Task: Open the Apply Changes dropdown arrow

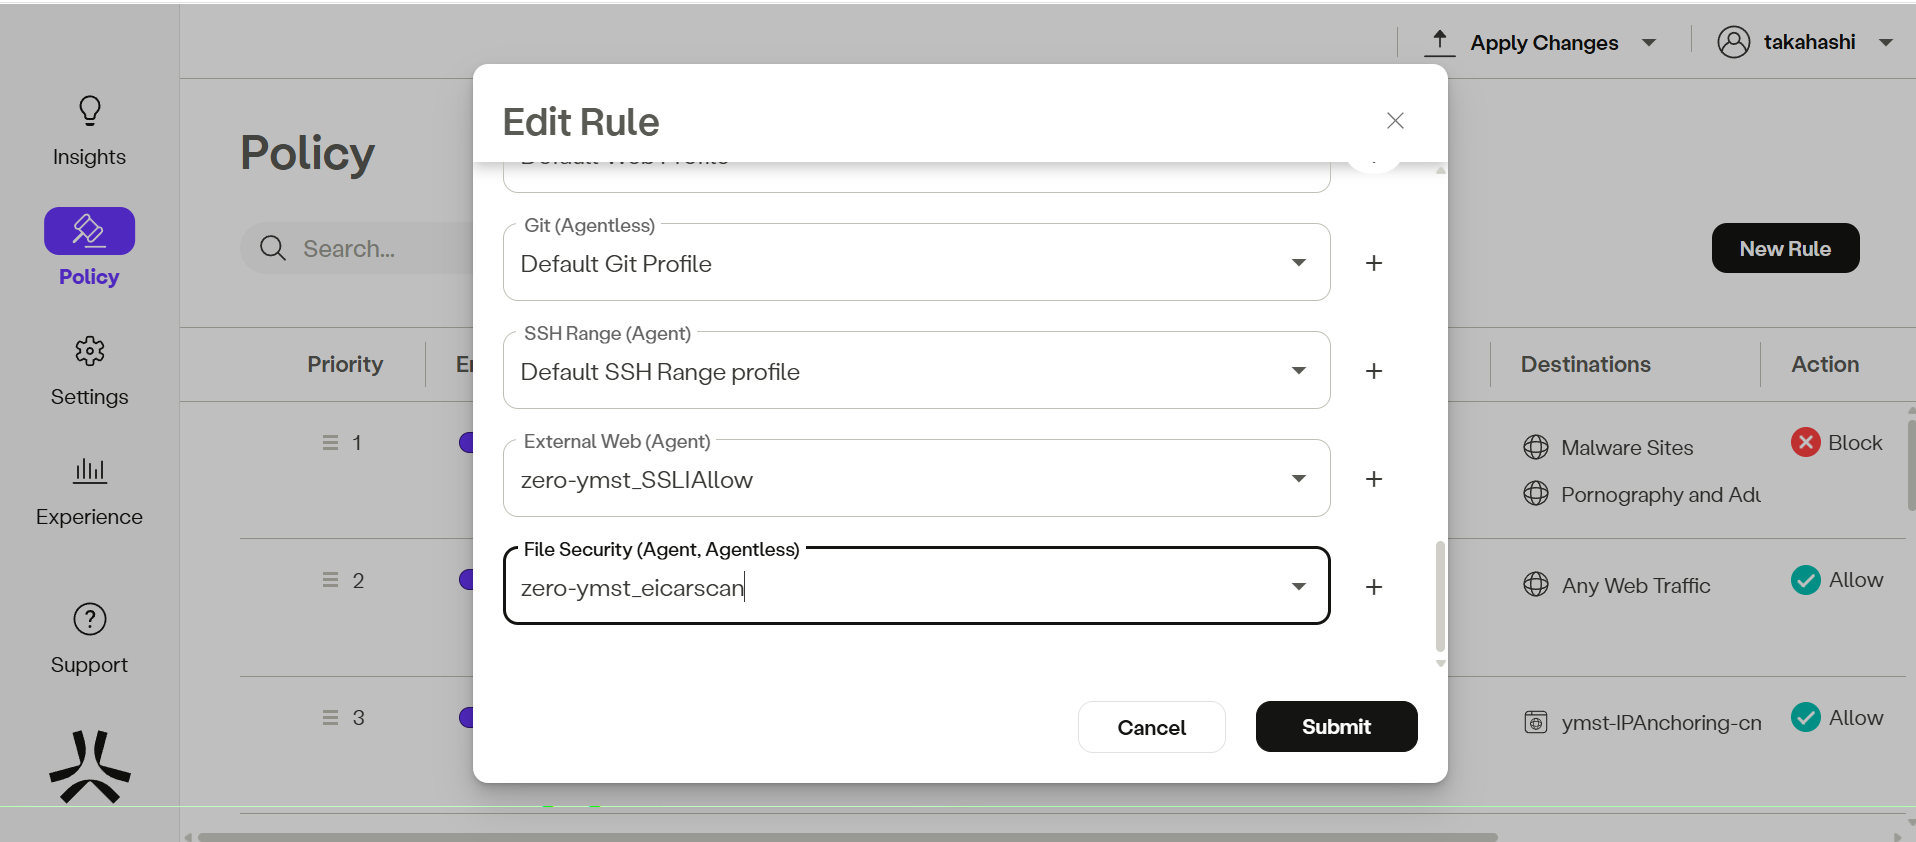Action: tap(1649, 43)
